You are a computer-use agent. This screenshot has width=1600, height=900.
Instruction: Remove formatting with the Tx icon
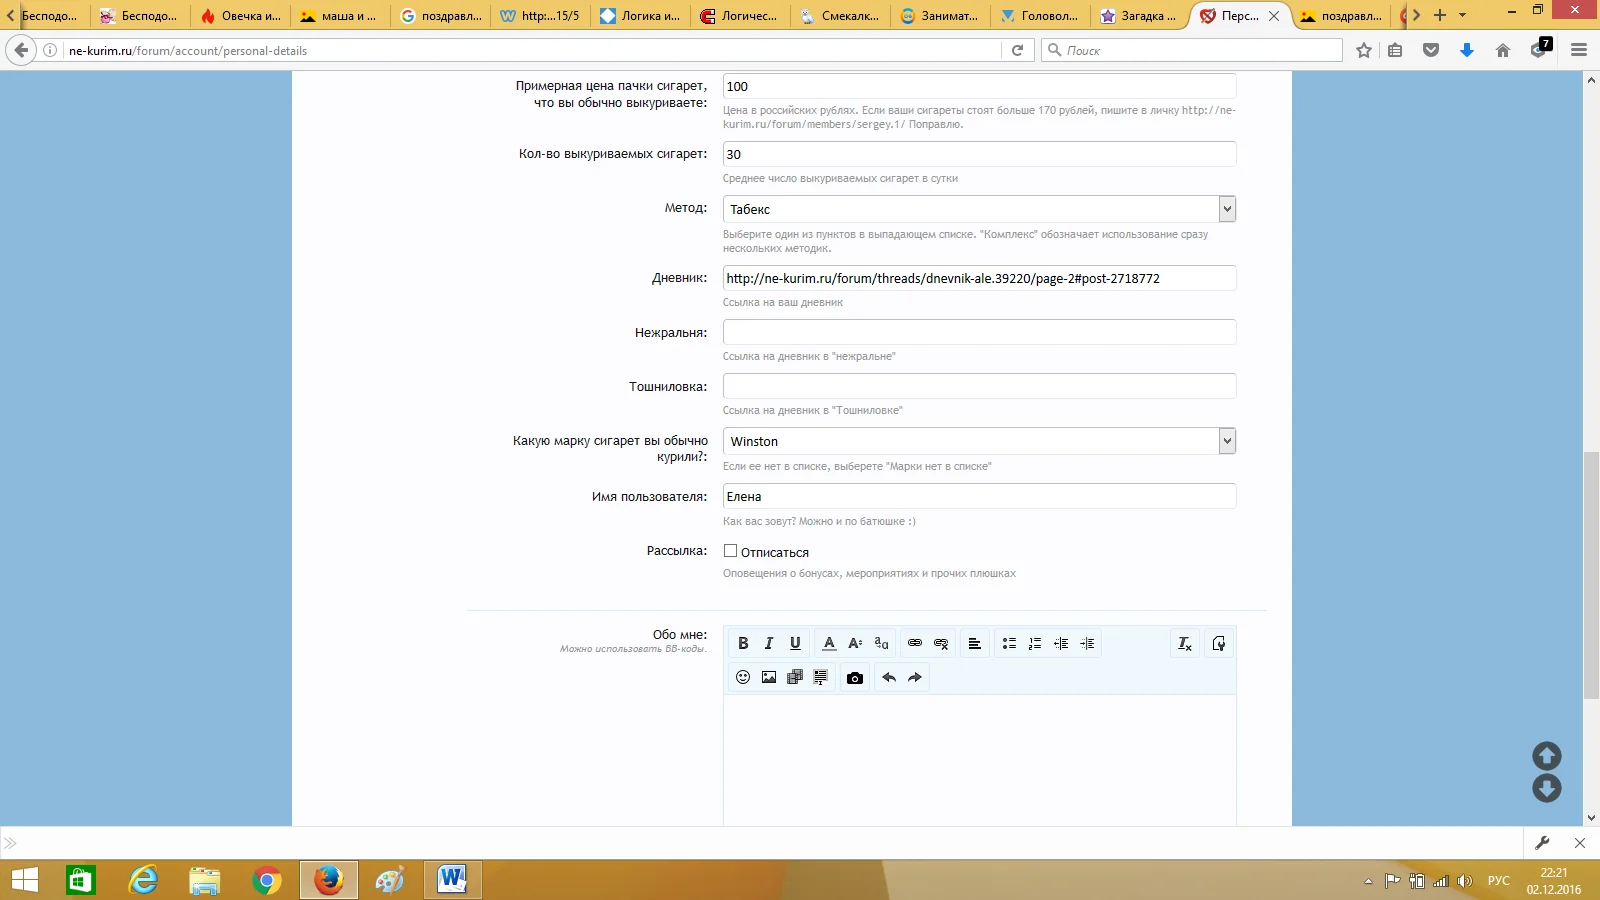[x=1184, y=644]
